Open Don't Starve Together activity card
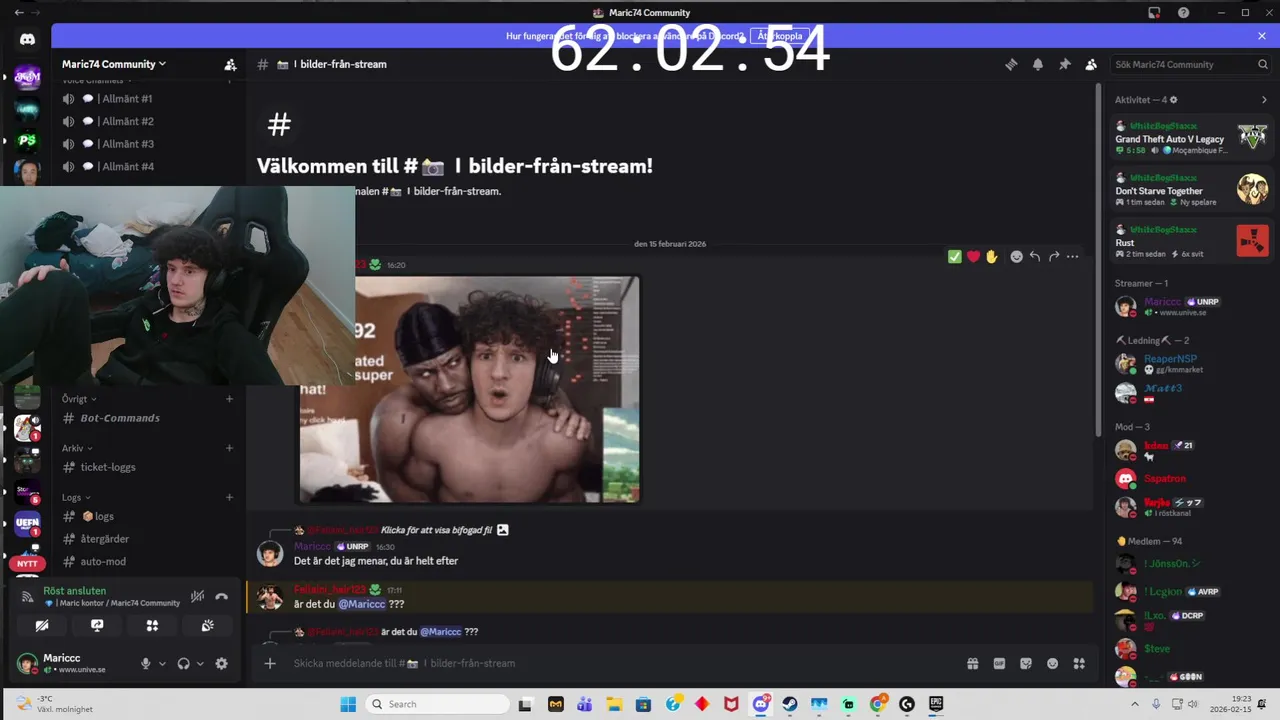1280x720 pixels. pos(1191,190)
